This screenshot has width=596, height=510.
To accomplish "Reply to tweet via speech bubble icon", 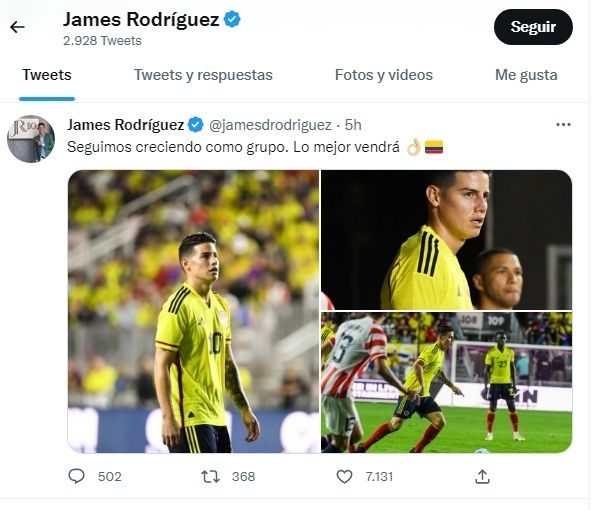I will [76, 476].
